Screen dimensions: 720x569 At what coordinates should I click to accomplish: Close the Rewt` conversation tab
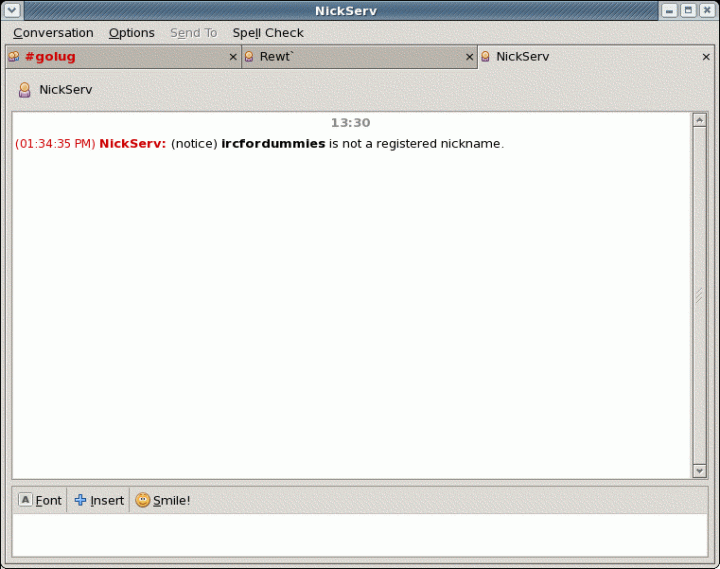click(x=470, y=57)
